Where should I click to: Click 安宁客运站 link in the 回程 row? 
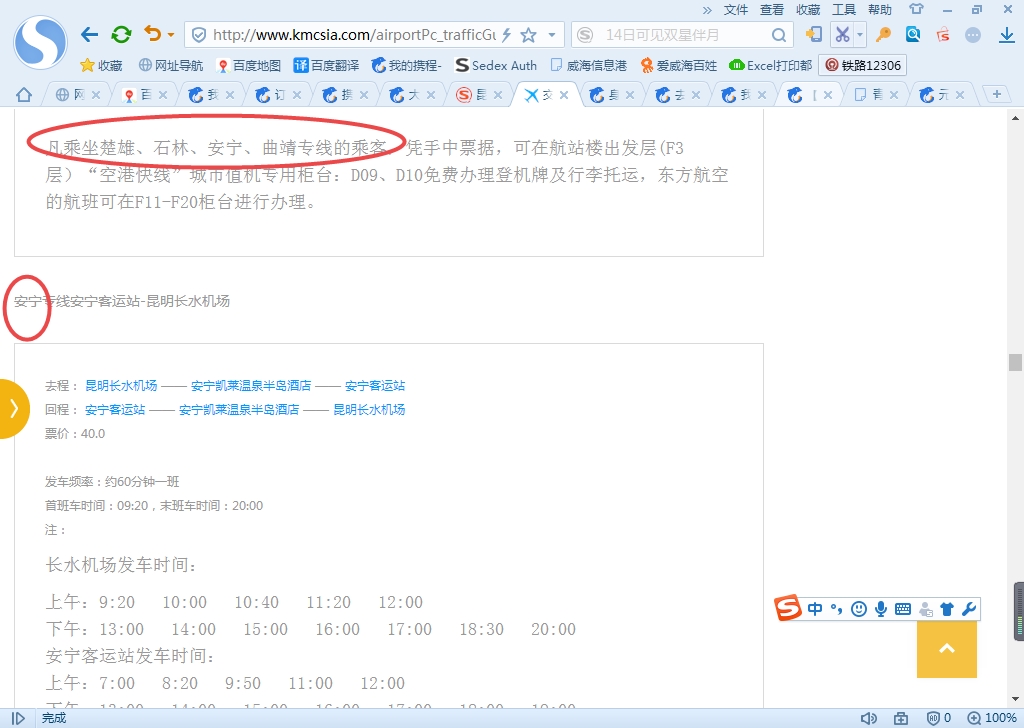115,409
